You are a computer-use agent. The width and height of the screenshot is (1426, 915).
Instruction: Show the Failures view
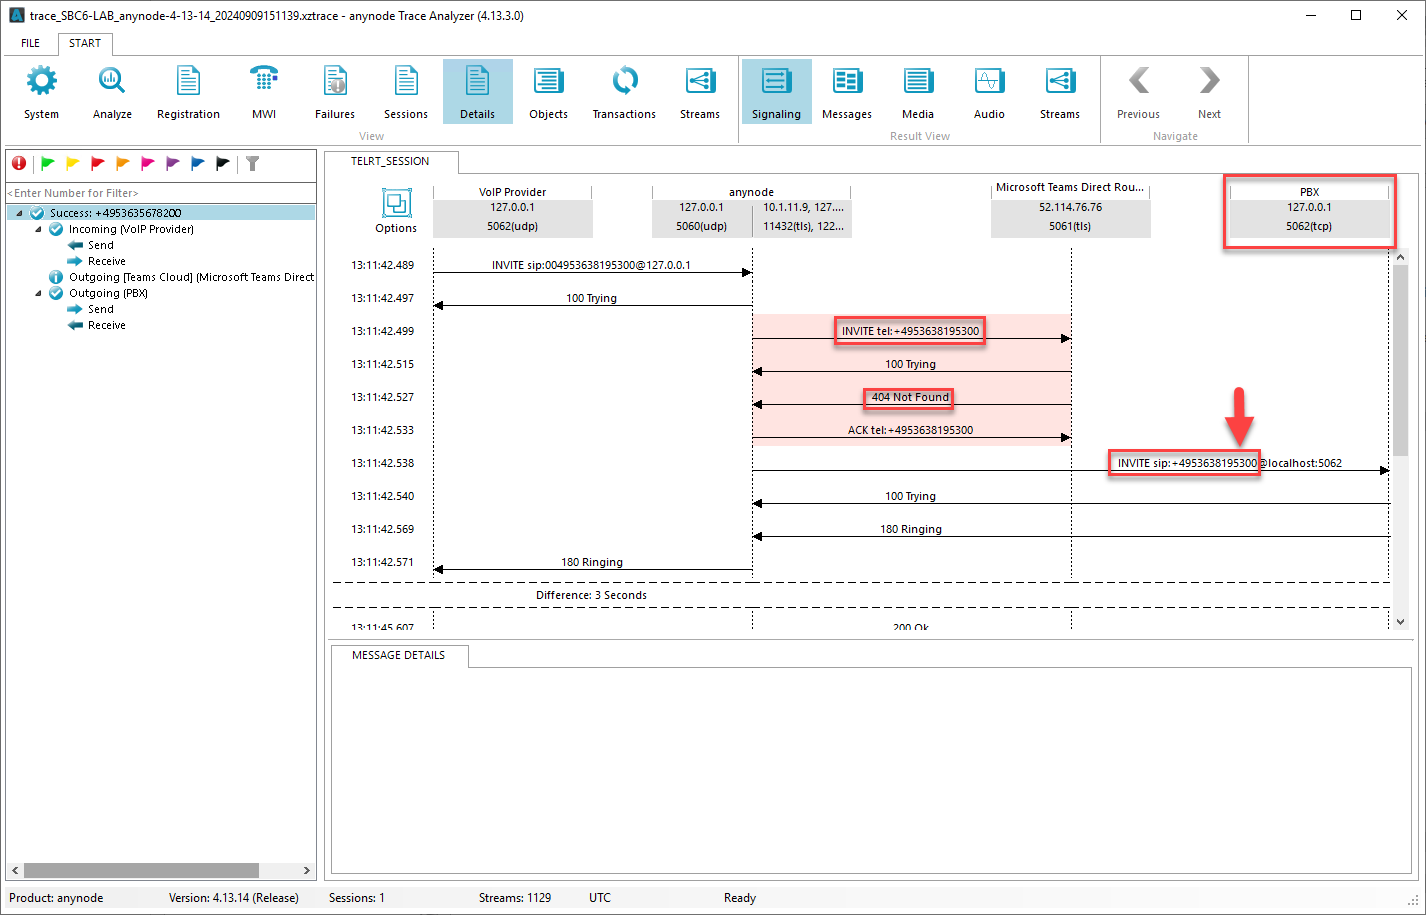(335, 91)
